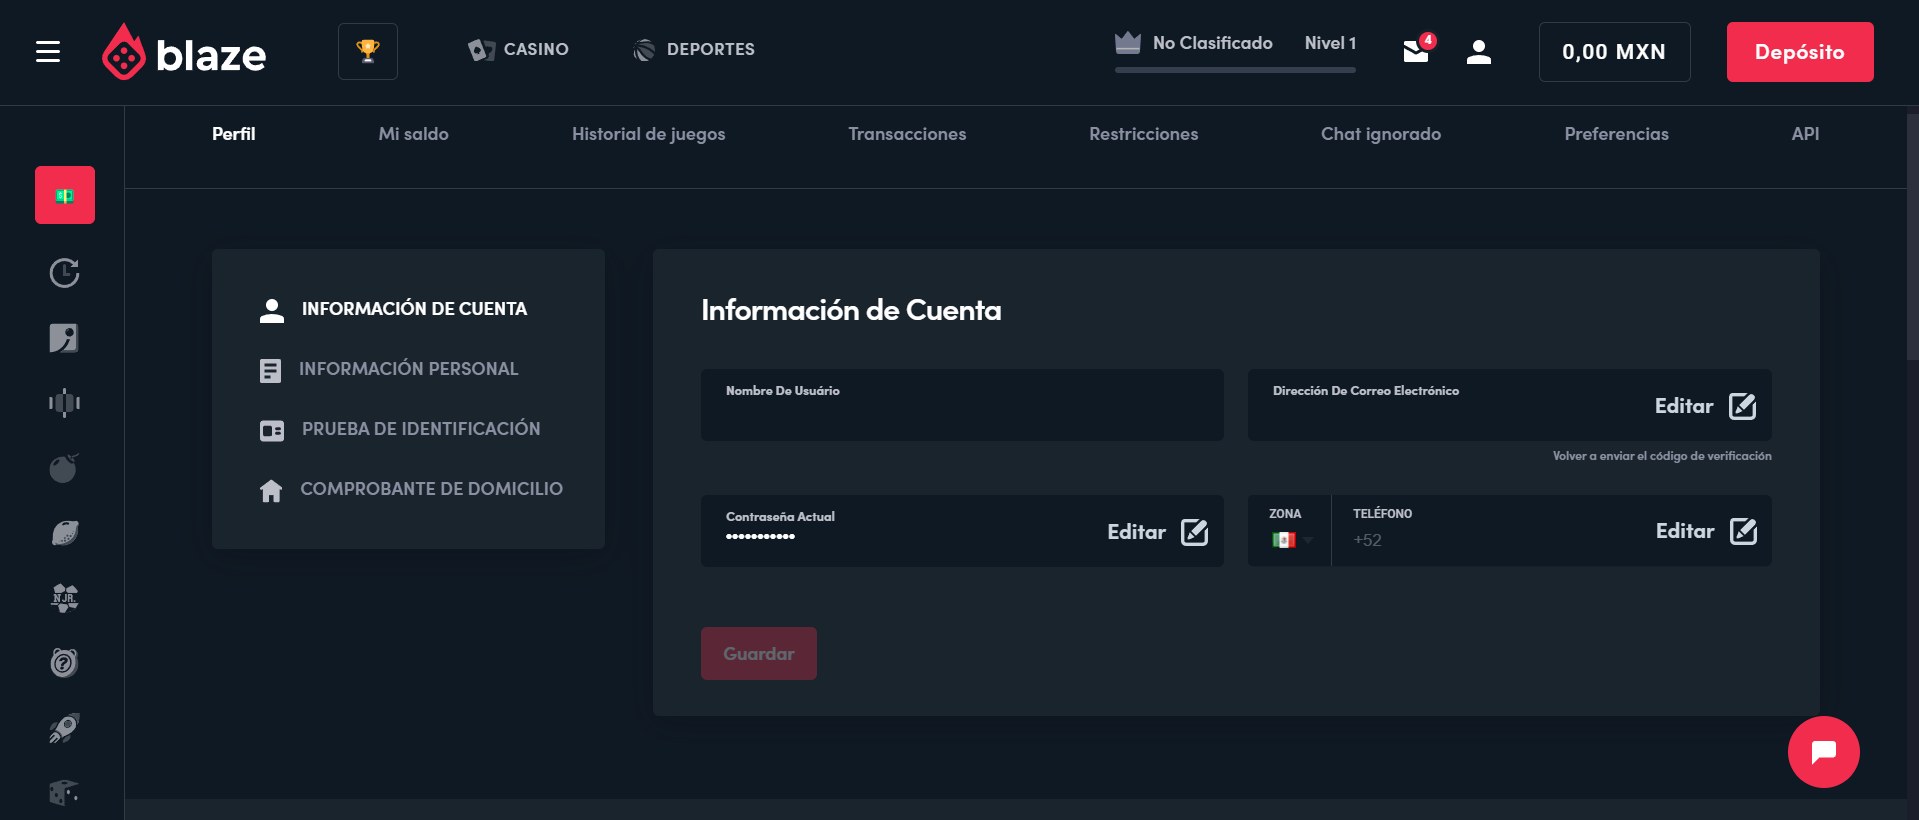The width and height of the screenshot is (1919, 820).
Task: Click the user profile icon in header
Action: tap(1478, 52)
